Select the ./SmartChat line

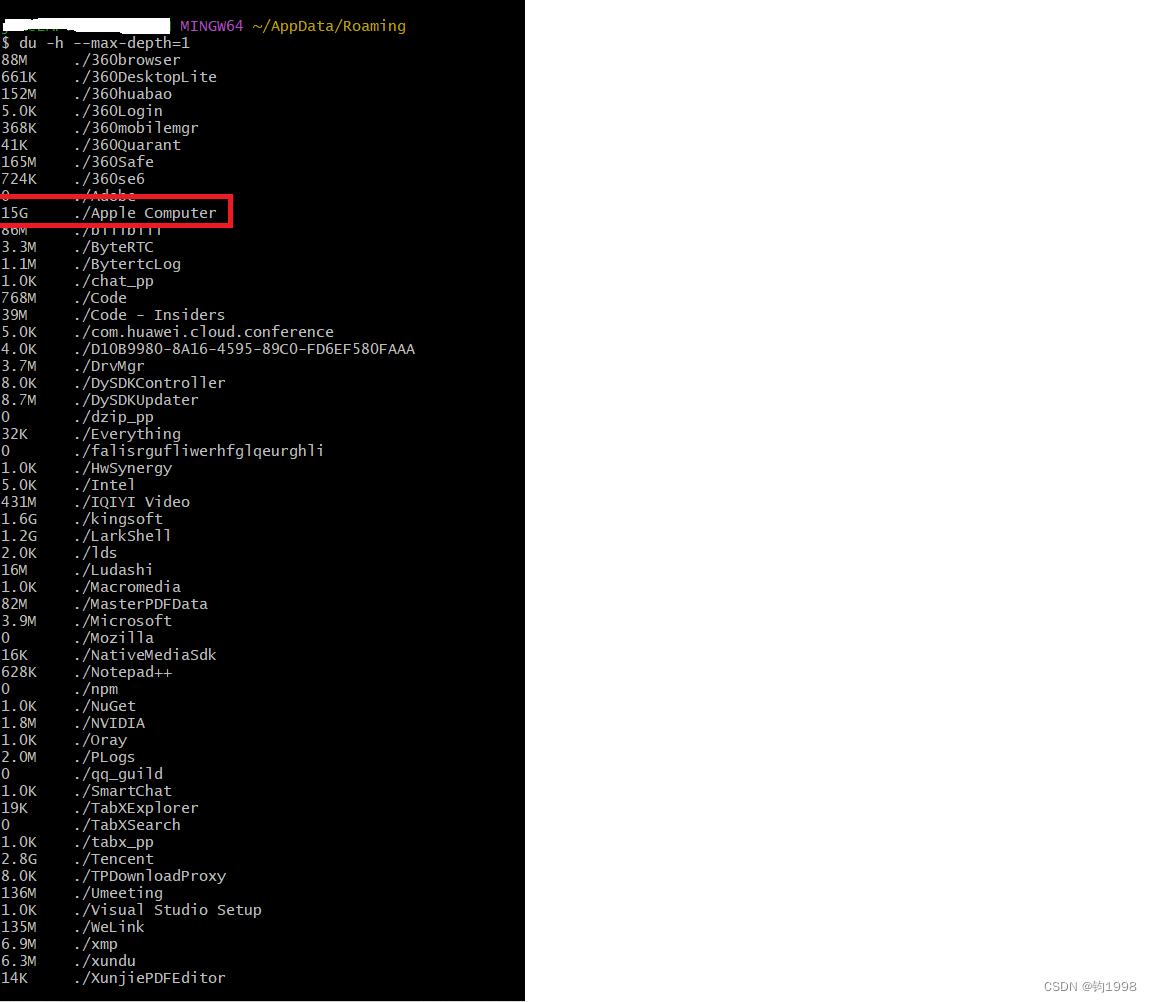point(87,790)
